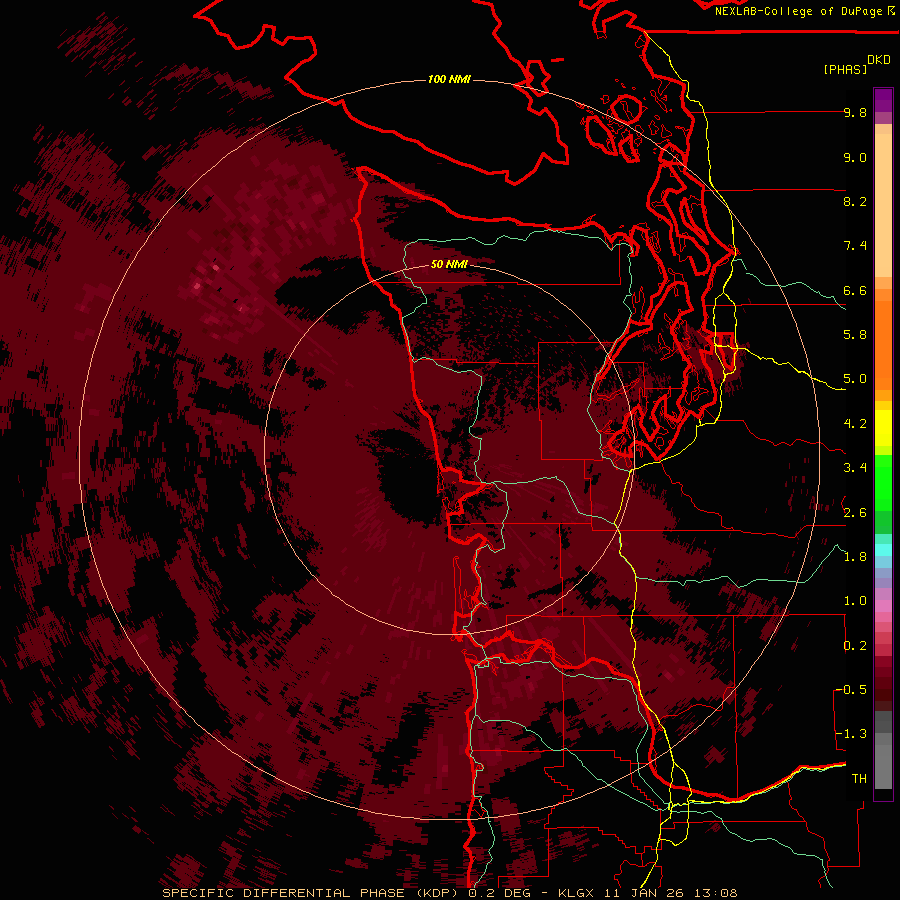Image resolution: width=900 pixels, height=900 pixels.
Task: Select the 7.4 legend value
Action: click(x=855, y=246)
